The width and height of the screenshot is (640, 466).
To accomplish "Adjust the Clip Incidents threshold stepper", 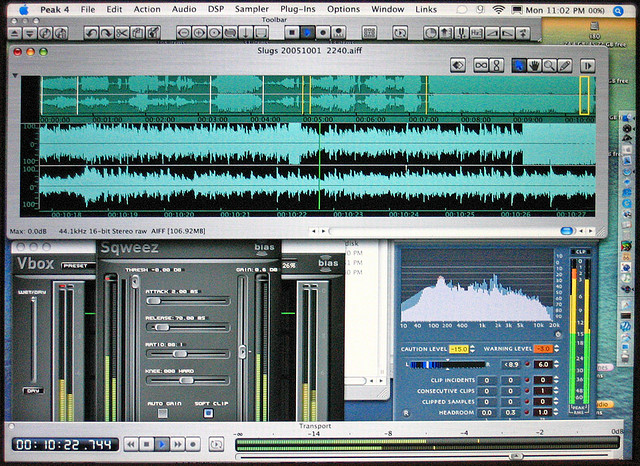I will 556,380.
